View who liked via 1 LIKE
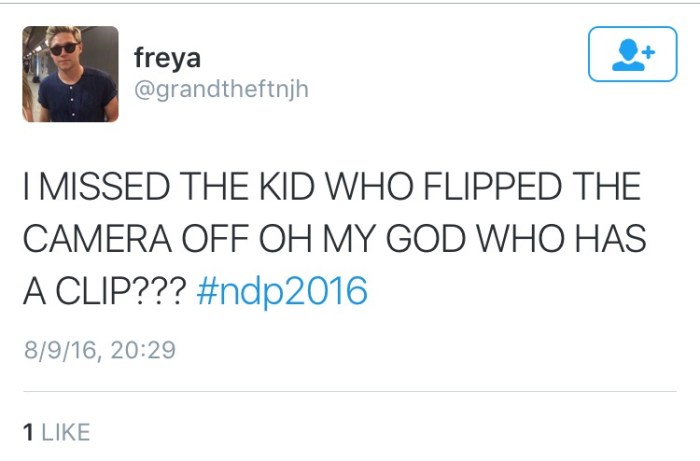 click(57, 432)
